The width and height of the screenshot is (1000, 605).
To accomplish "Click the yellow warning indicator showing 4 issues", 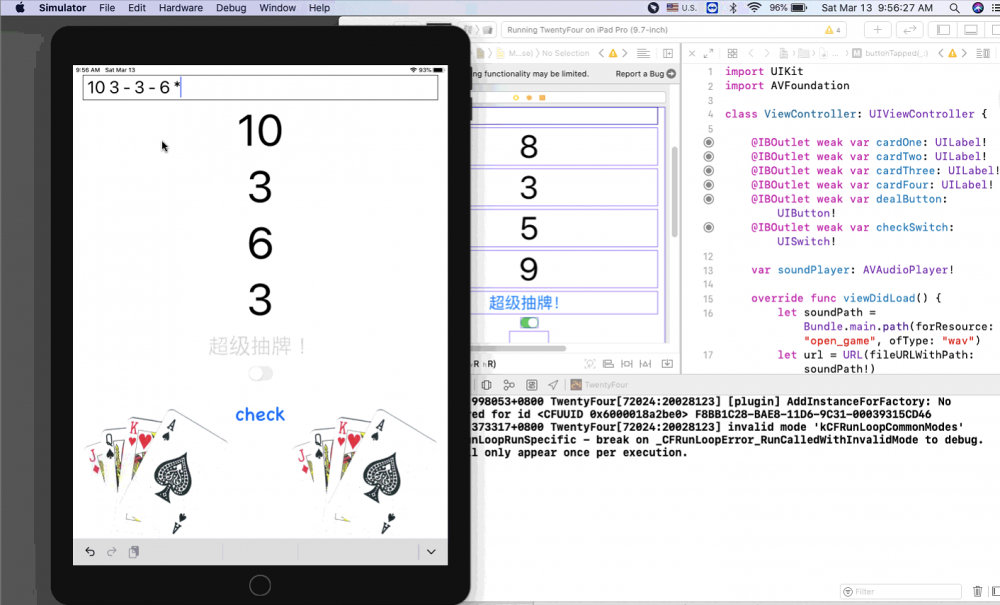I will (832, 30).
